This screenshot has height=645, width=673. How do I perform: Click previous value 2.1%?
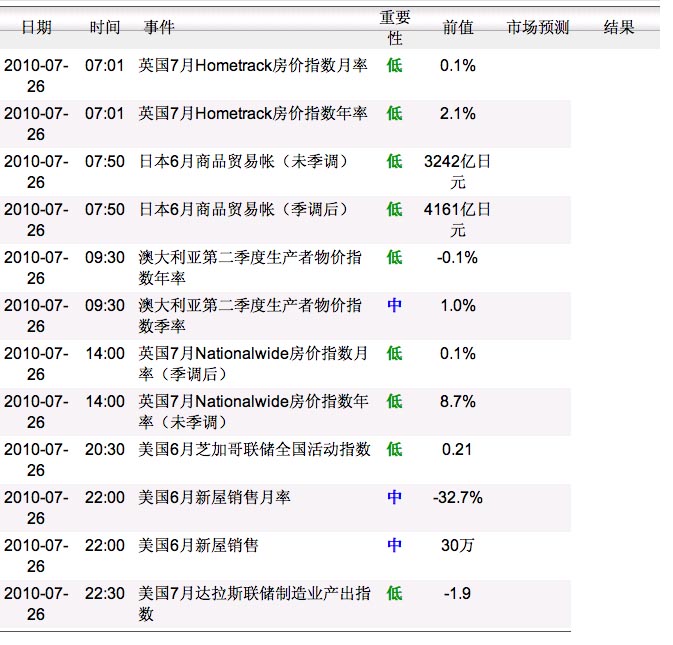[458, 114]
